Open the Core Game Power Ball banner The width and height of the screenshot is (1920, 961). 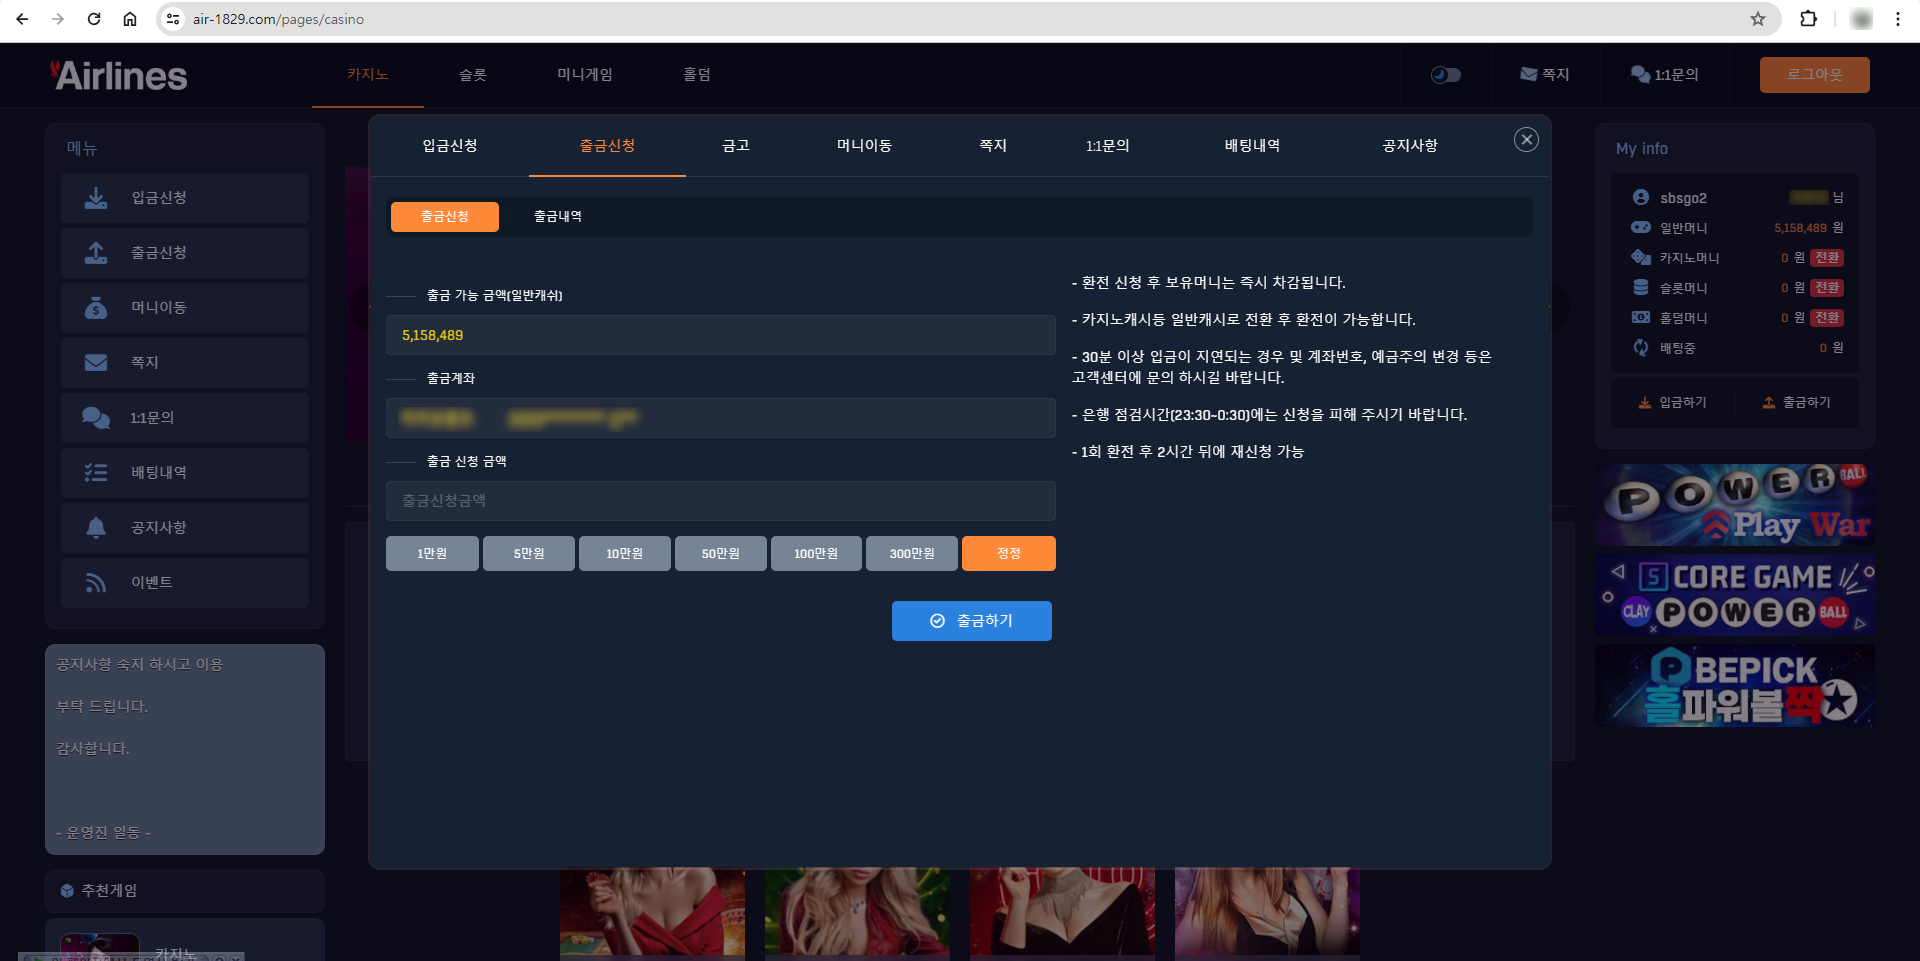[x=1735, y=595]
